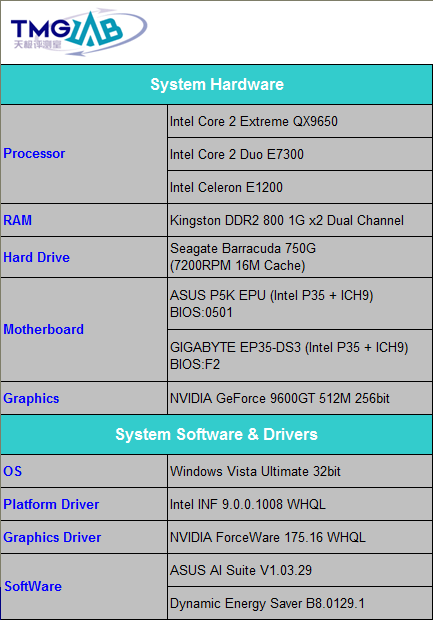
Task: Select the ASUS P5K EPU cell
Action: (300, 304)
